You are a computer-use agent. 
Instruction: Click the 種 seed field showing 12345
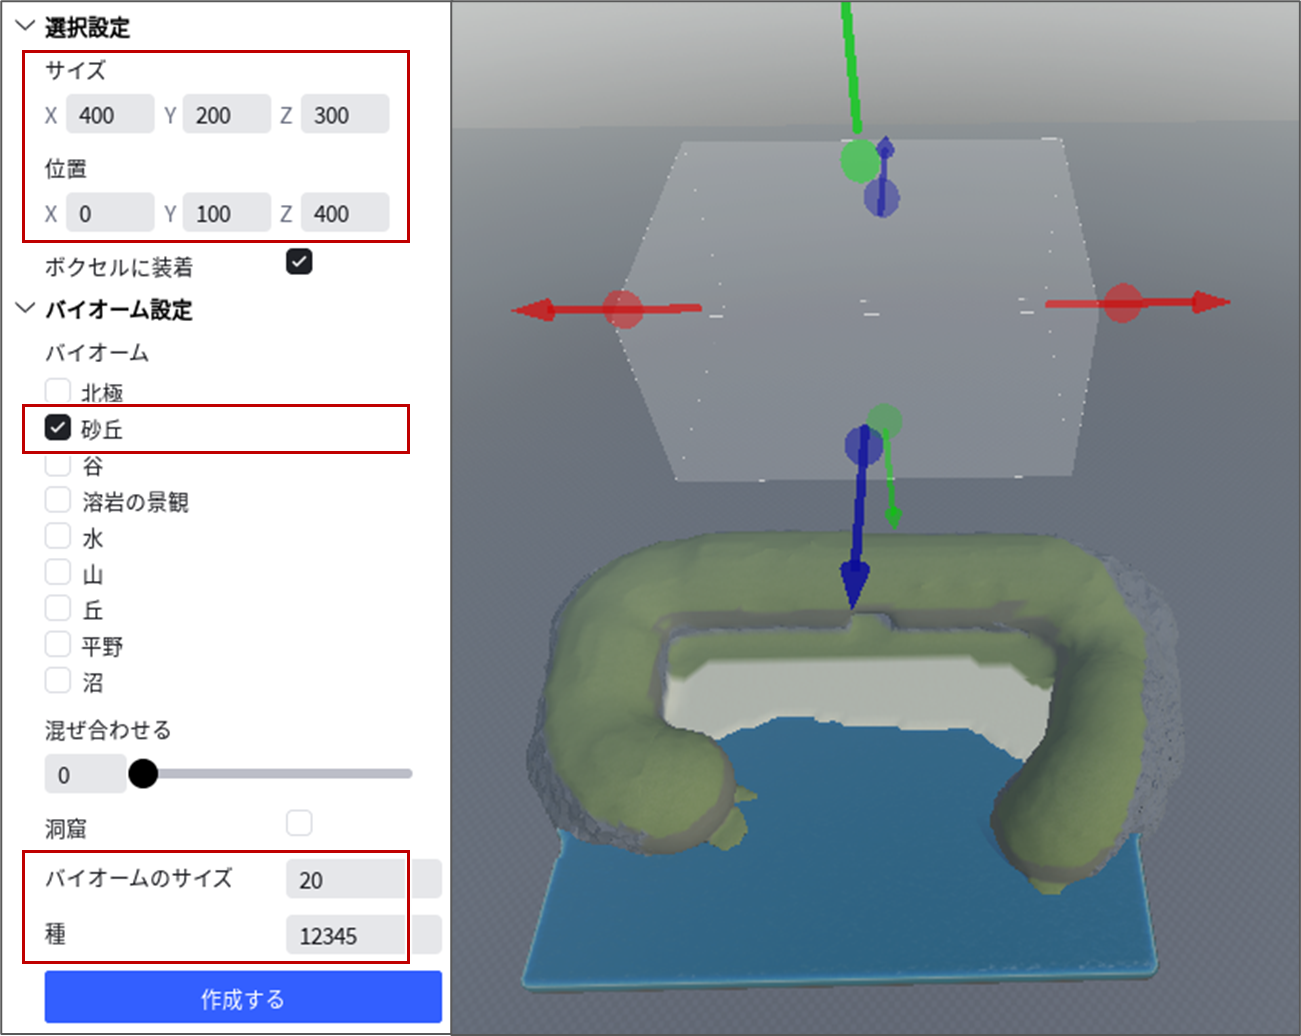(363, 935)
